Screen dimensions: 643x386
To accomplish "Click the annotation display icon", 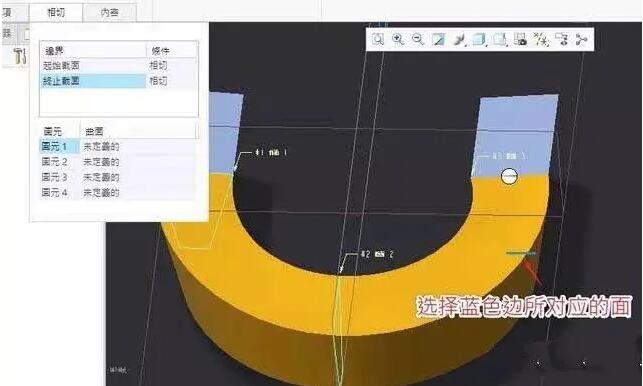I will click(x=561, y=39).
